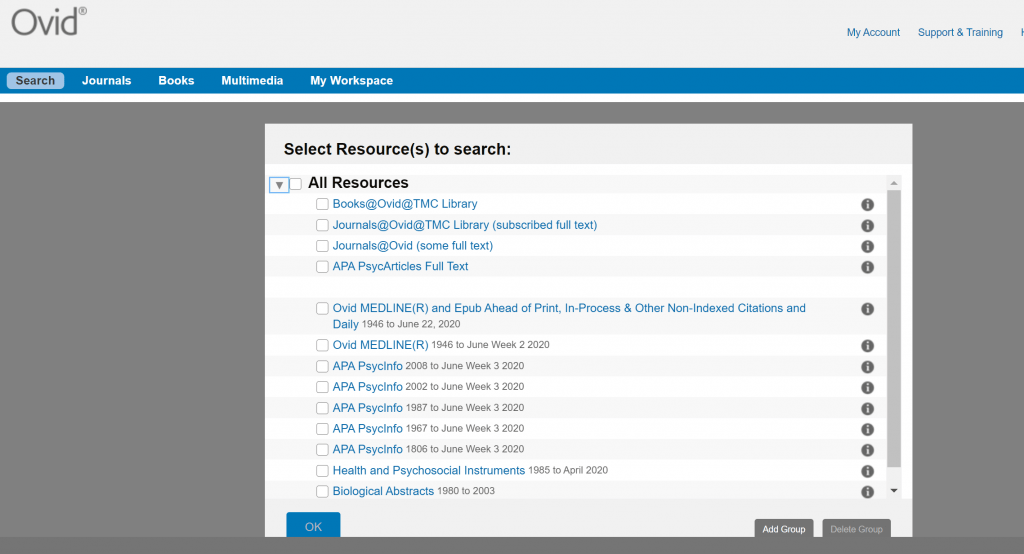Screen dimensions: 1024x554
Task: Check Ovid MEDLINE(R) and Epub Ahead of Print checkbox
Action: click(x=322, y=308)
